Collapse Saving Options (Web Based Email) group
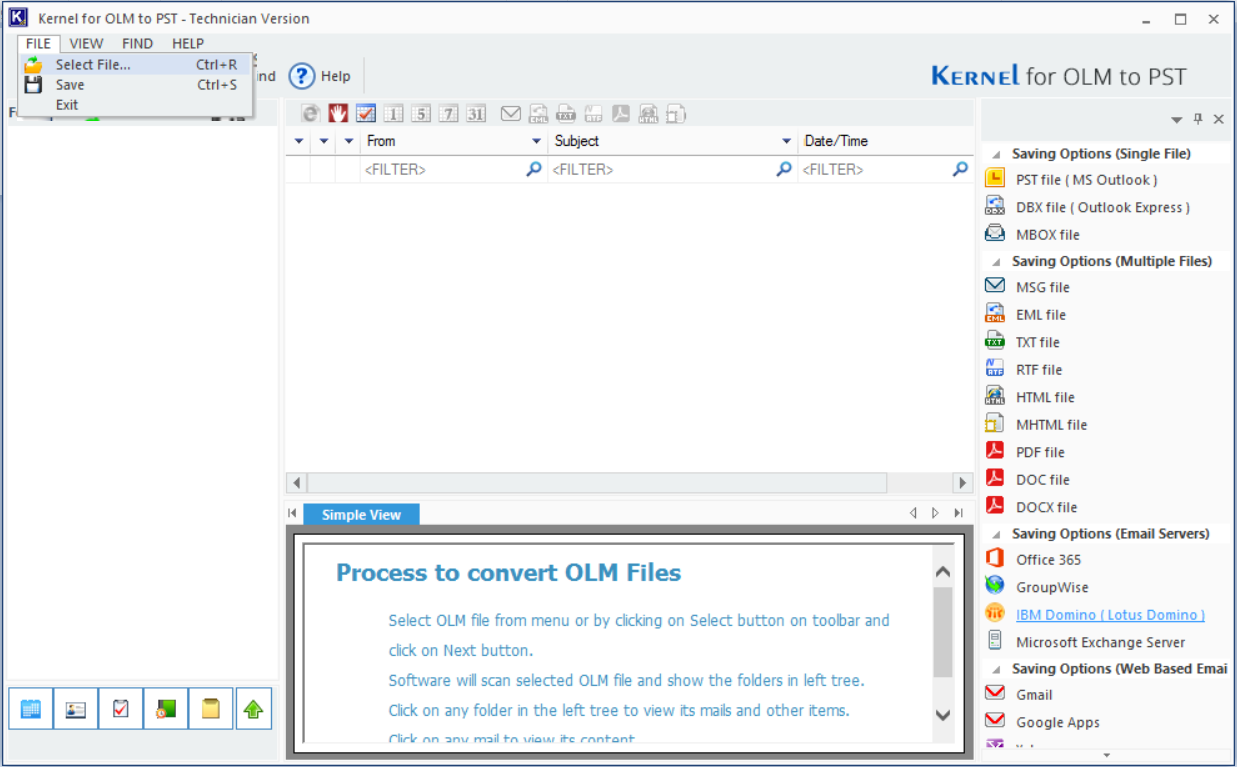Screen dimensions: 1237x767 pyautogui.click(x=996, y=670)
